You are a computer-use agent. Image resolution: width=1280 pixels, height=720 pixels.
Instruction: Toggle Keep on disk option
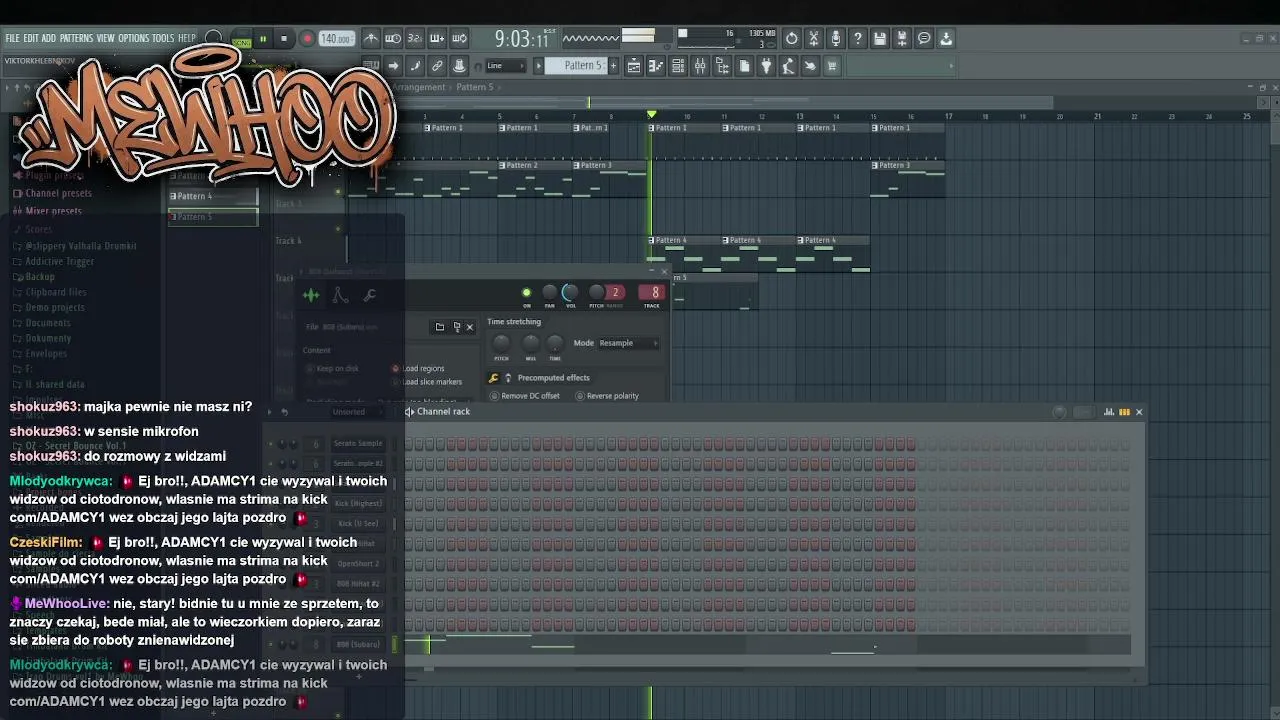[x=333, y=368]
